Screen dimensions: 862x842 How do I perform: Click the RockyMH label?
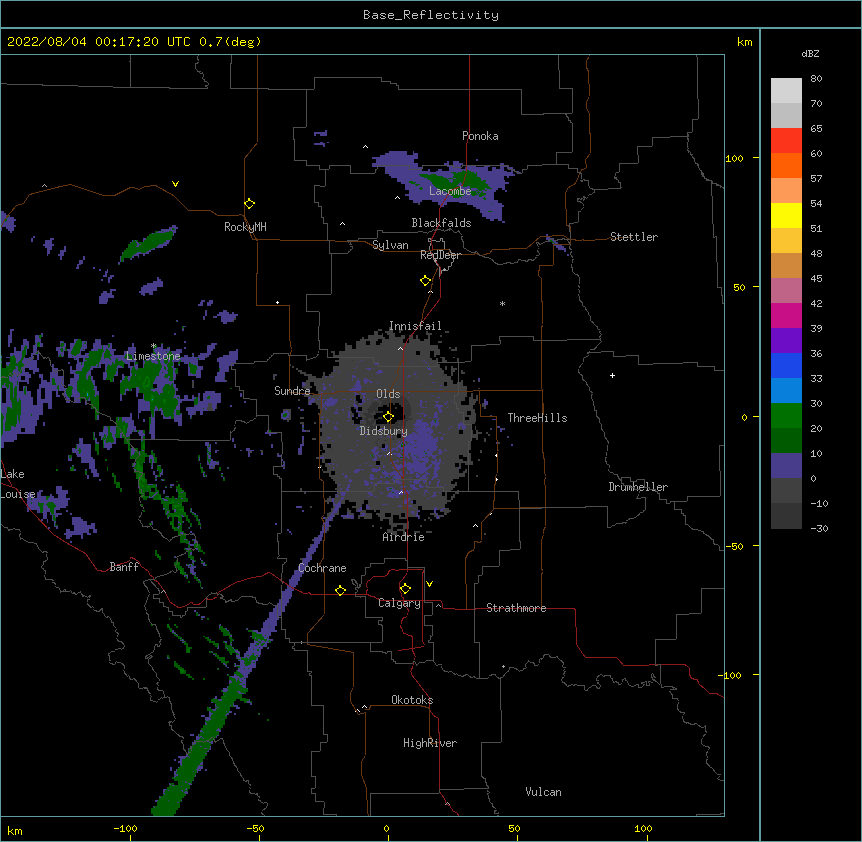245,227
